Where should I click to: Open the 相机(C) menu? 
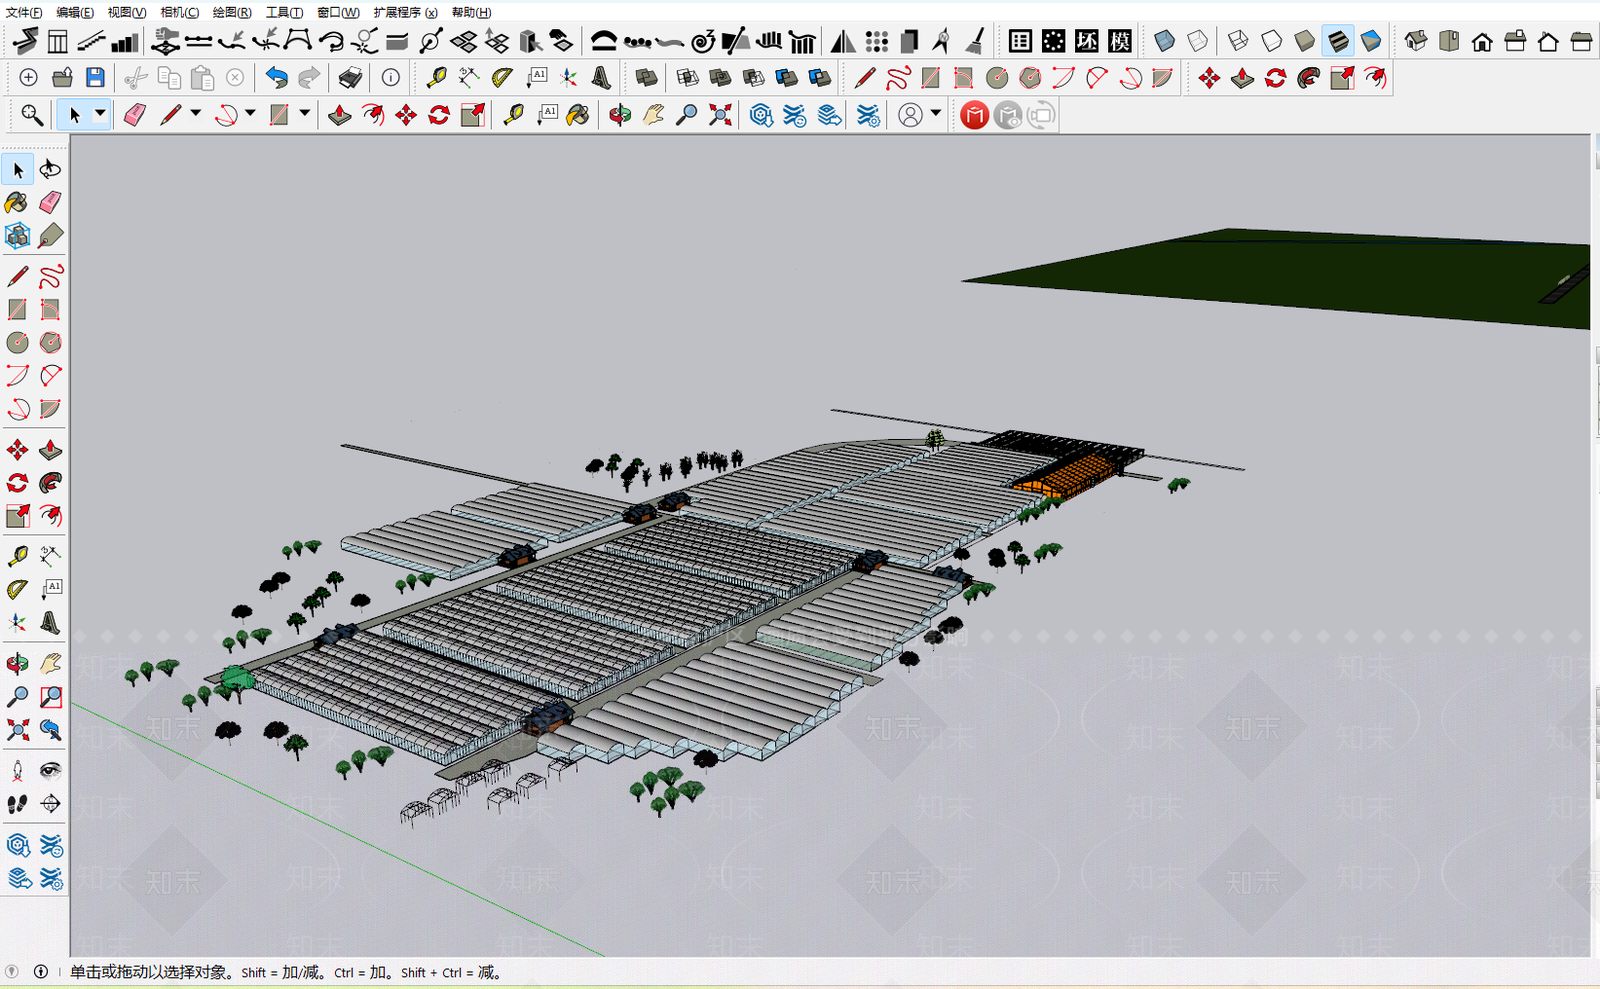[x=180, y=12]
